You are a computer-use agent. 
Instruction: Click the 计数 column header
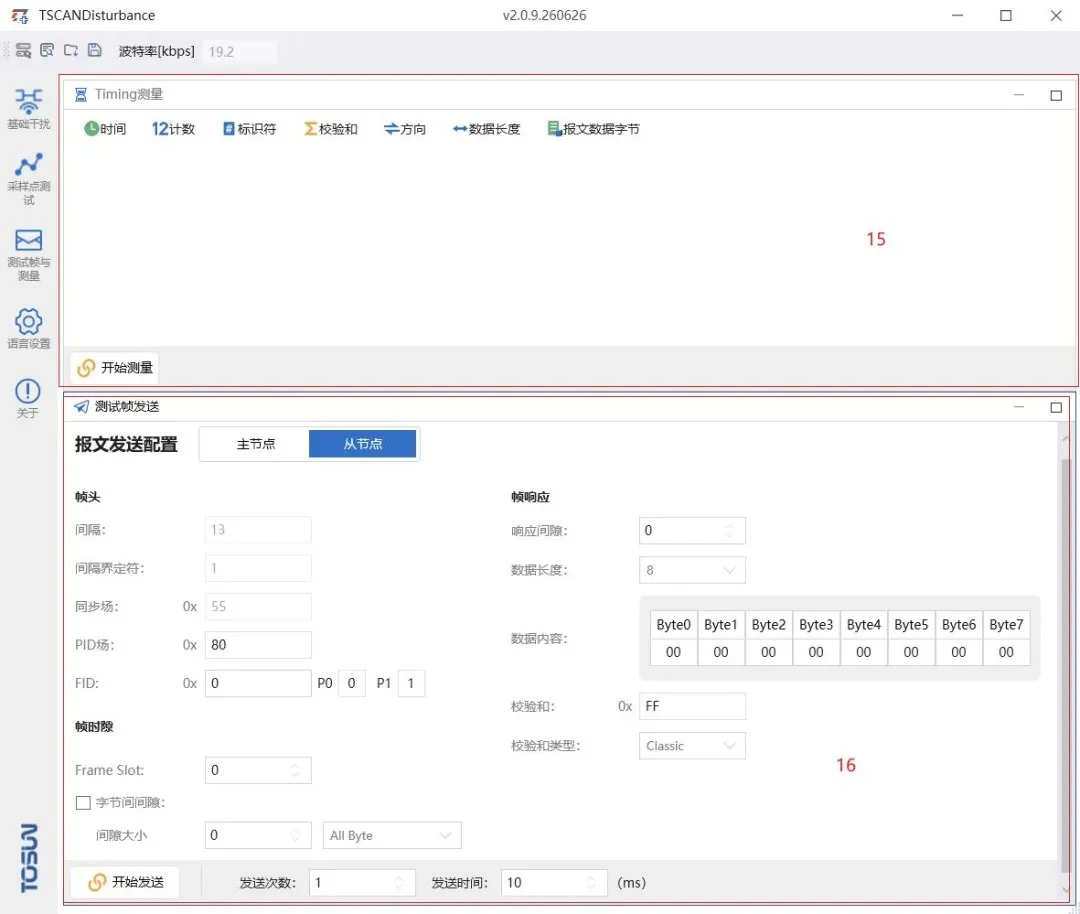coord(173,129)
